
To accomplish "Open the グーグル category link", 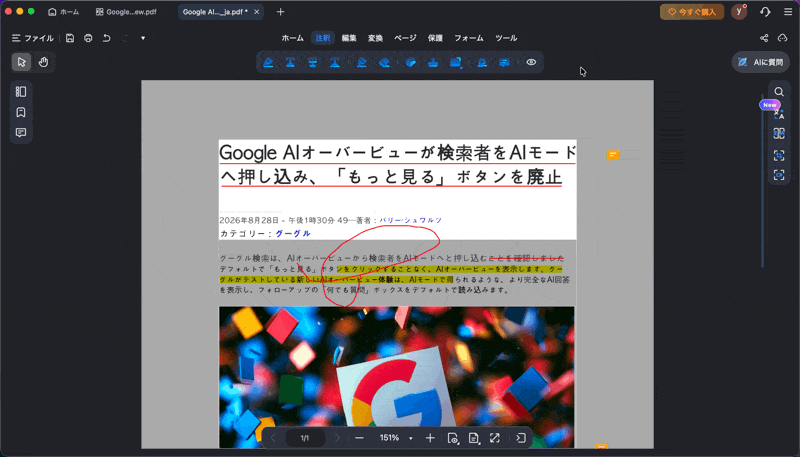I will pyautogui.click(x=293, y=234).
